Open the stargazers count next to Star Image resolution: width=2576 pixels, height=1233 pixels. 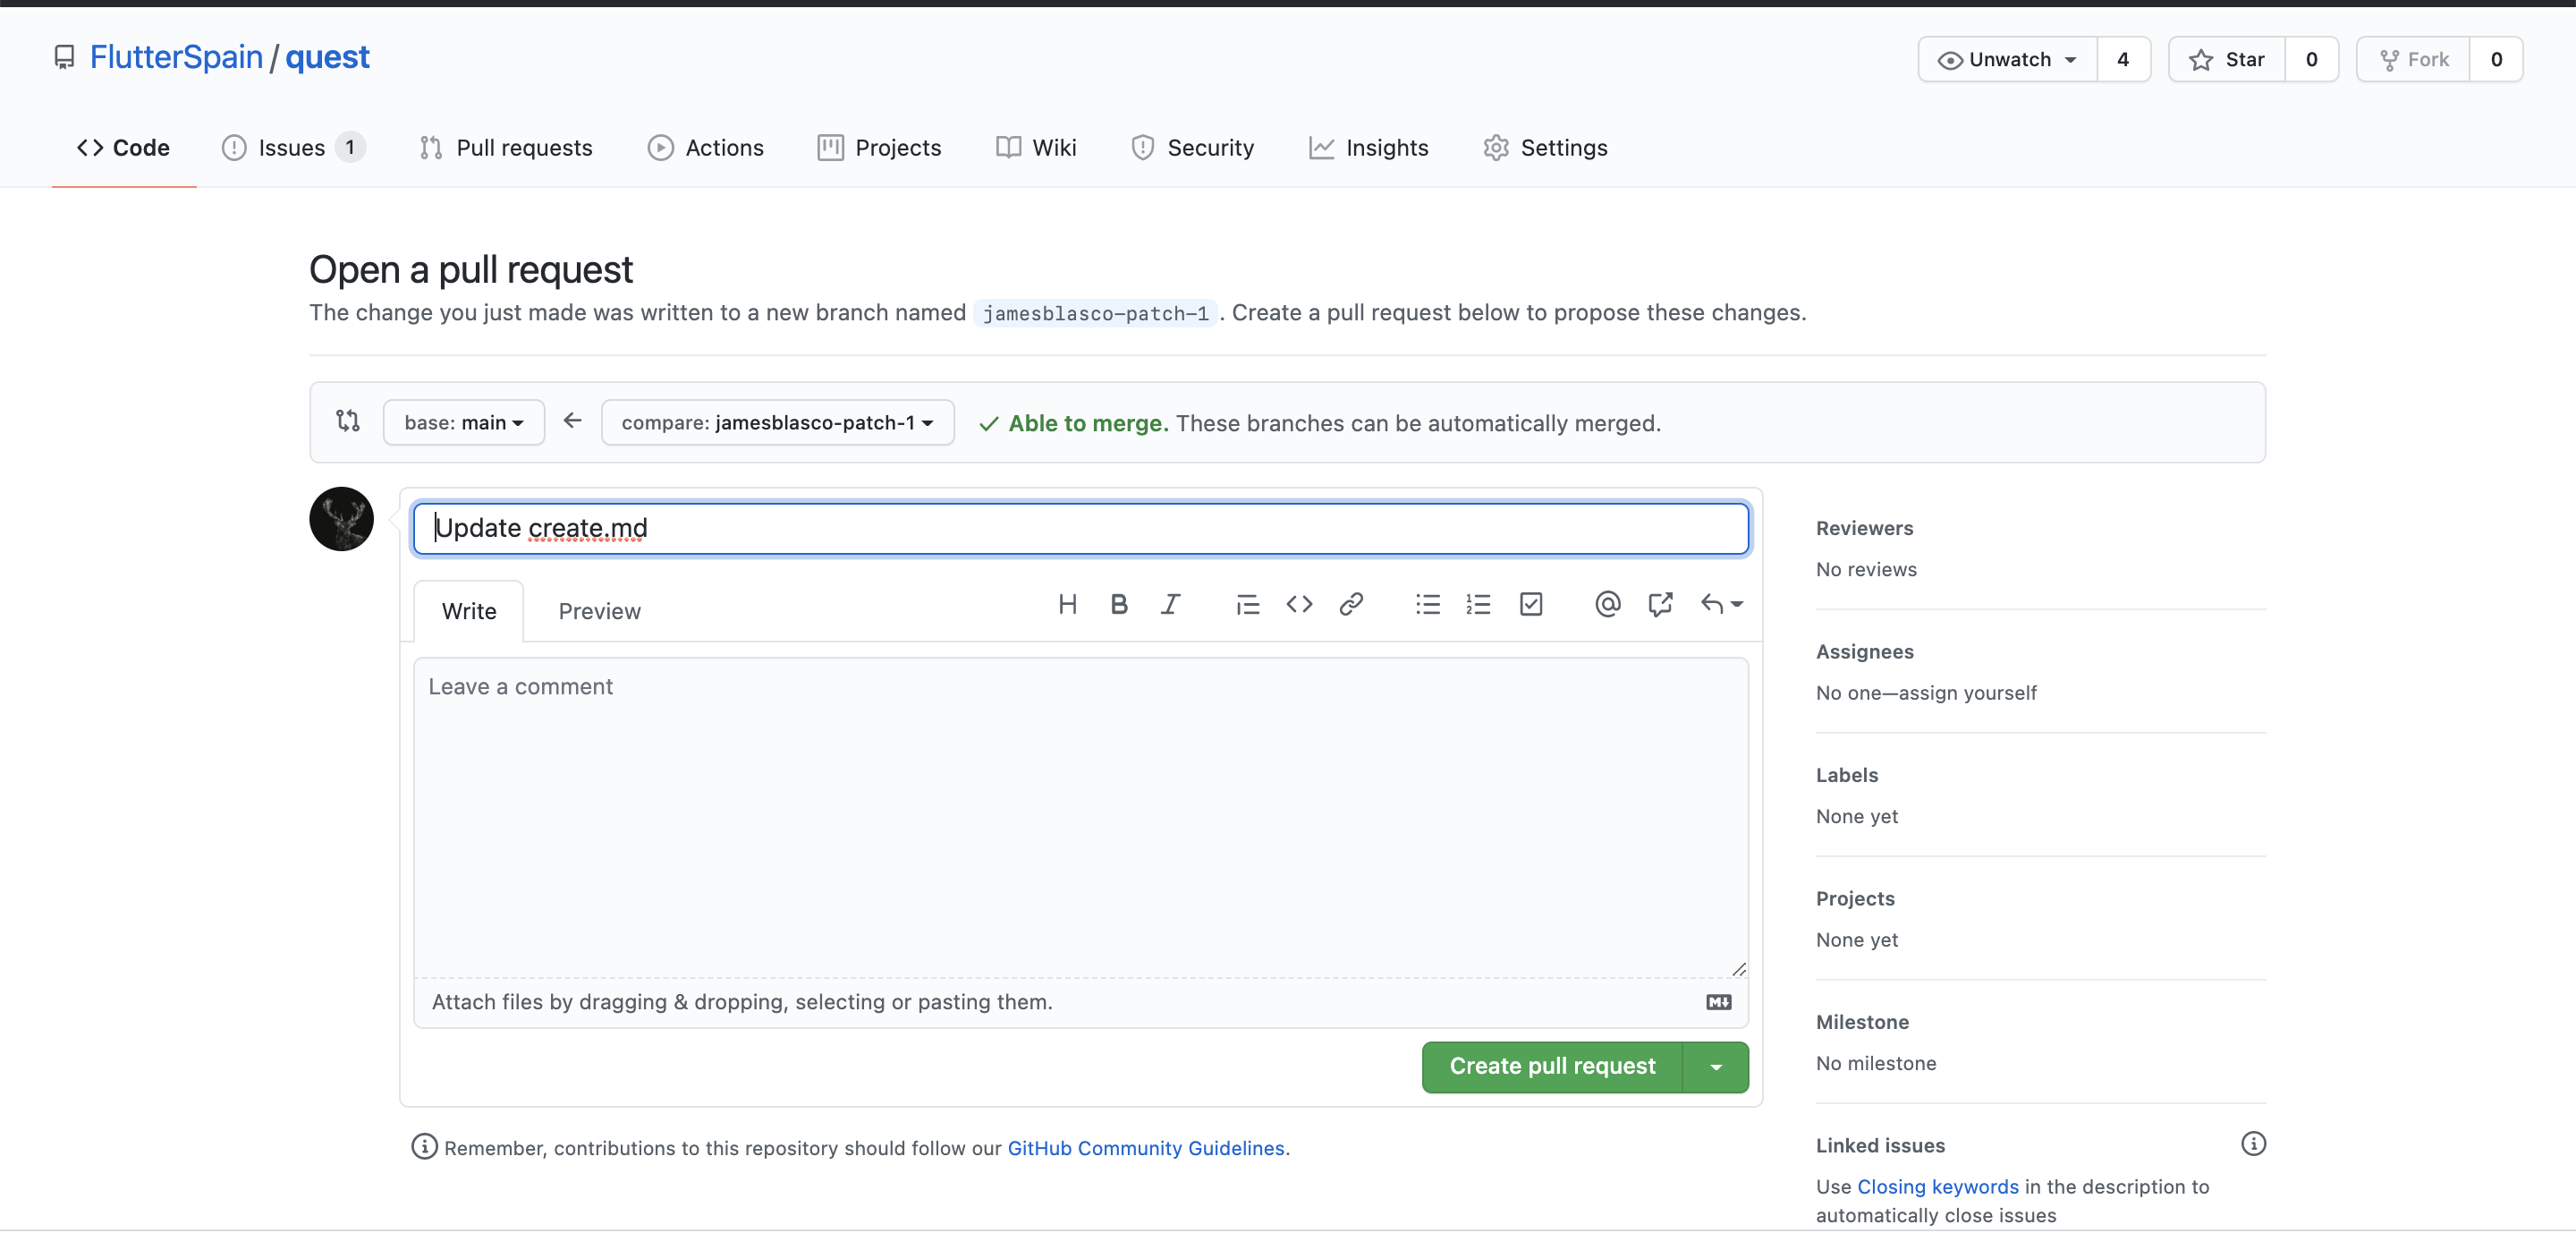[x=2311, y=59]
